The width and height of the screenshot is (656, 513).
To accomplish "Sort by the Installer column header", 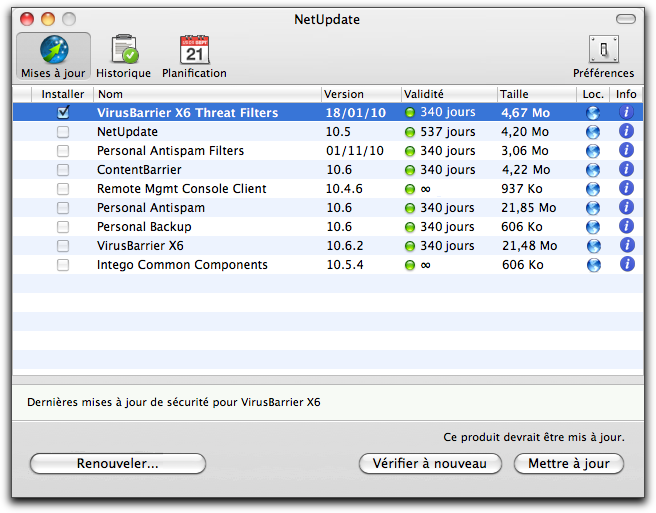I will coord(63,94).
